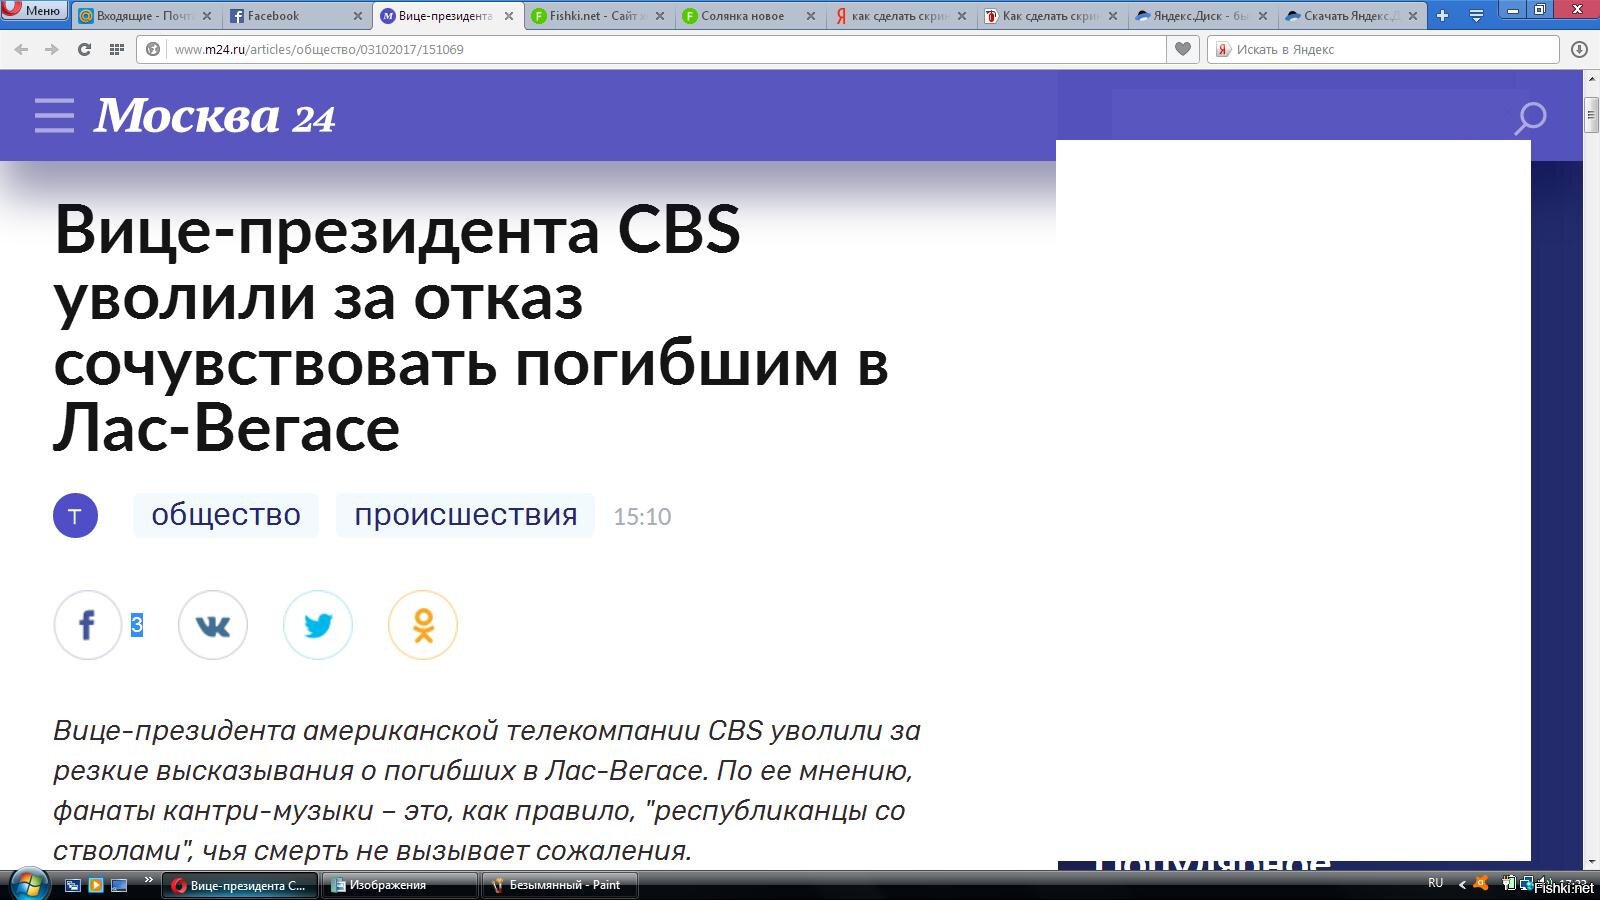Go forward to next page
Viewport: 1600px width, 900px height.
tap(52, 49)
